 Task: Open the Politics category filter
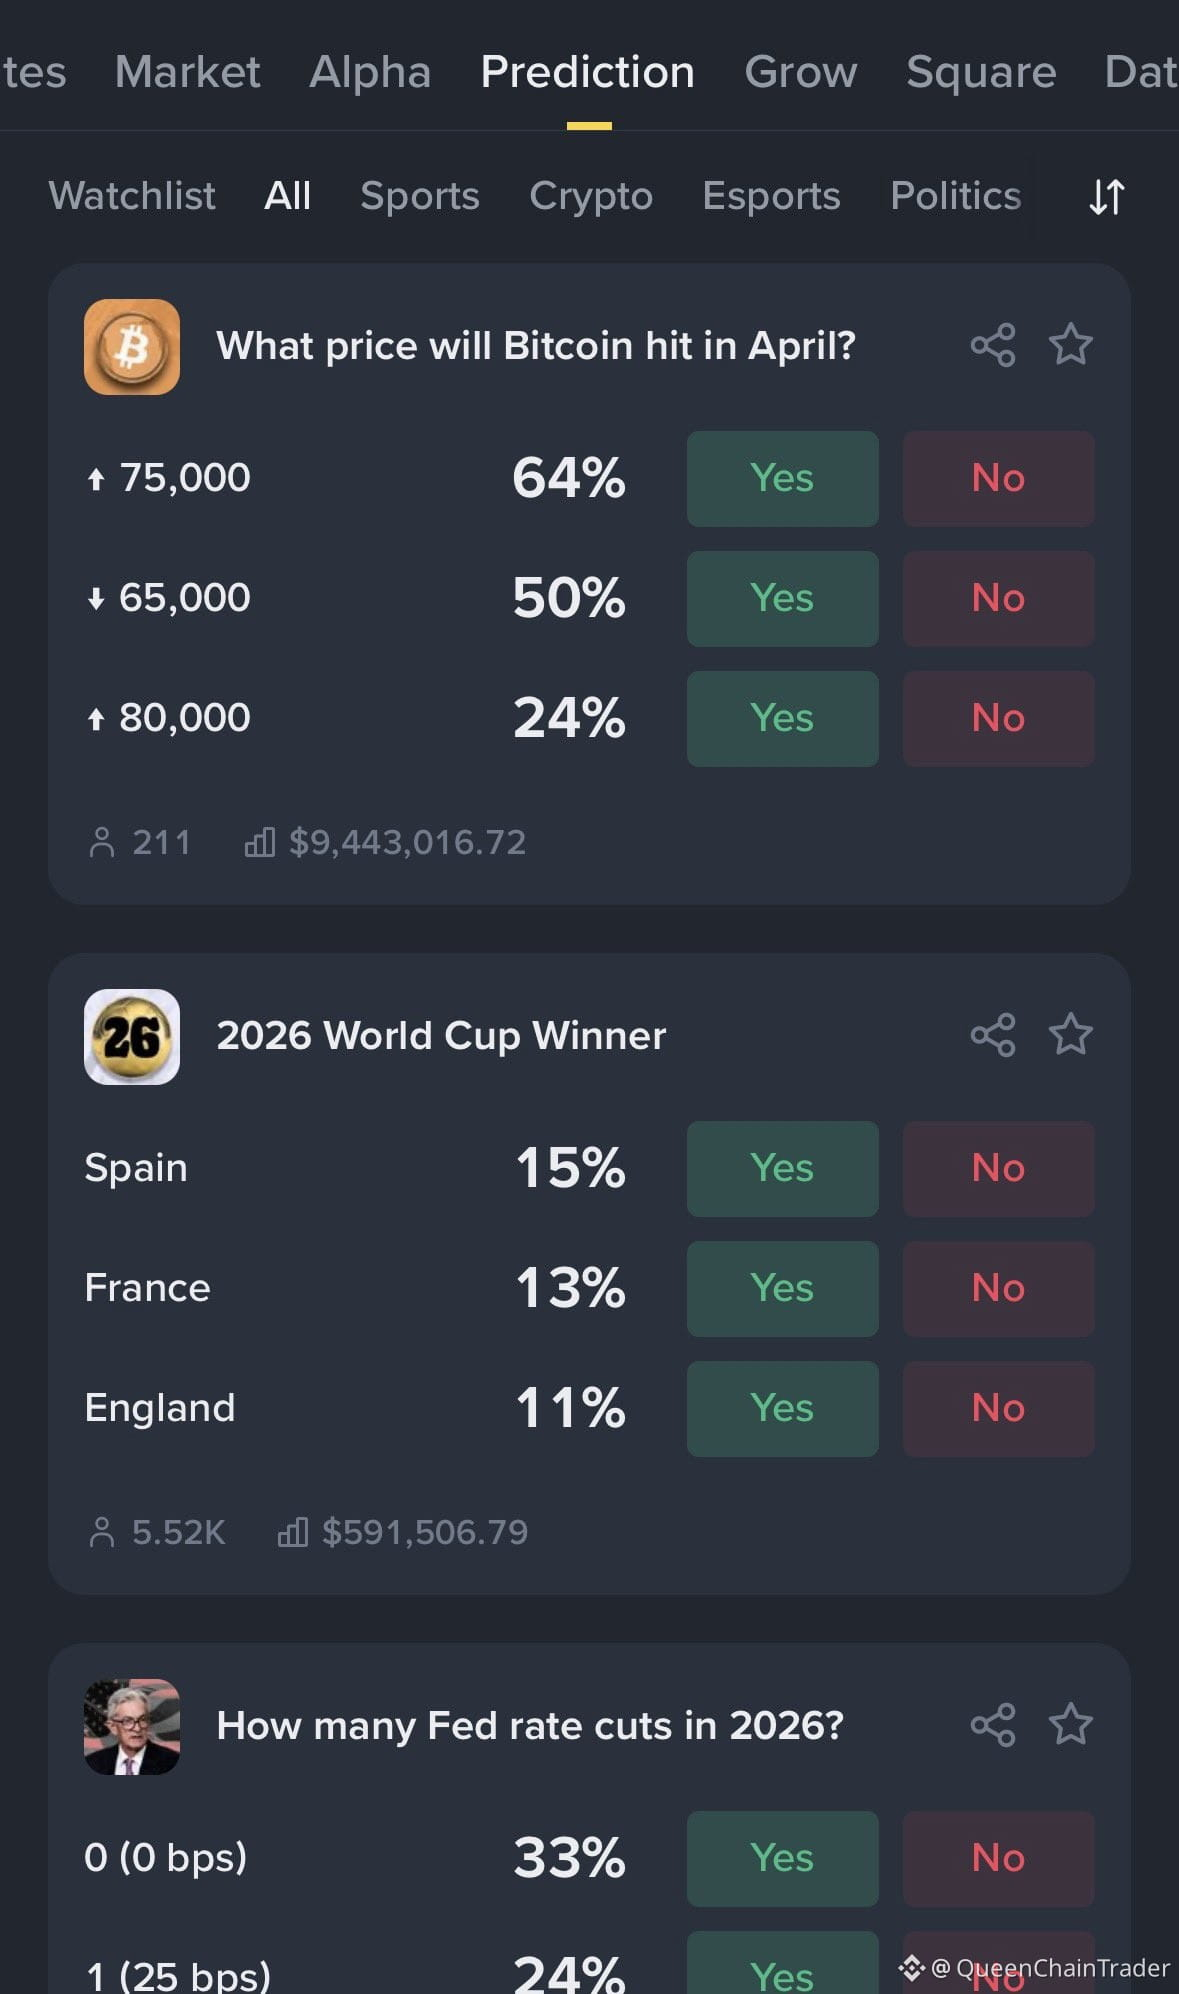tap(956, 196)
